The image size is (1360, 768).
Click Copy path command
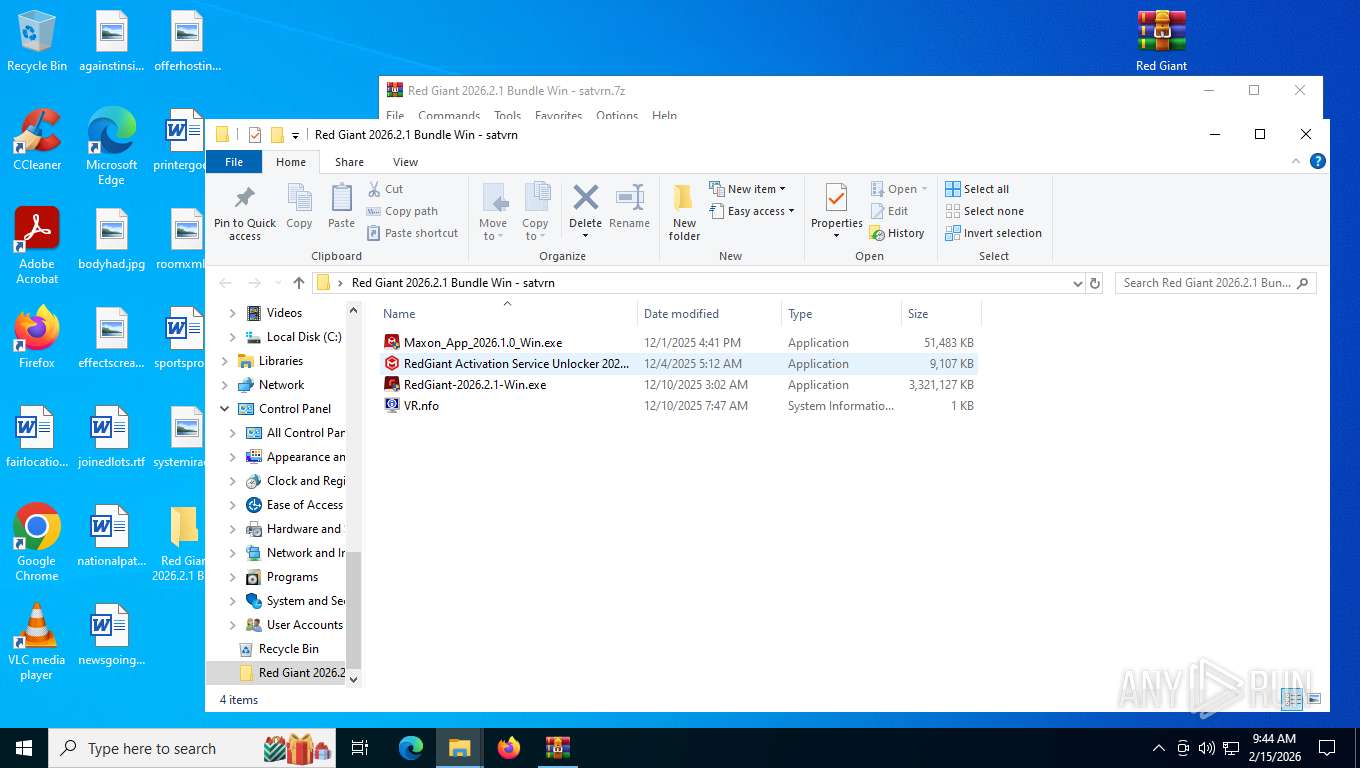[x=402, y=211]
